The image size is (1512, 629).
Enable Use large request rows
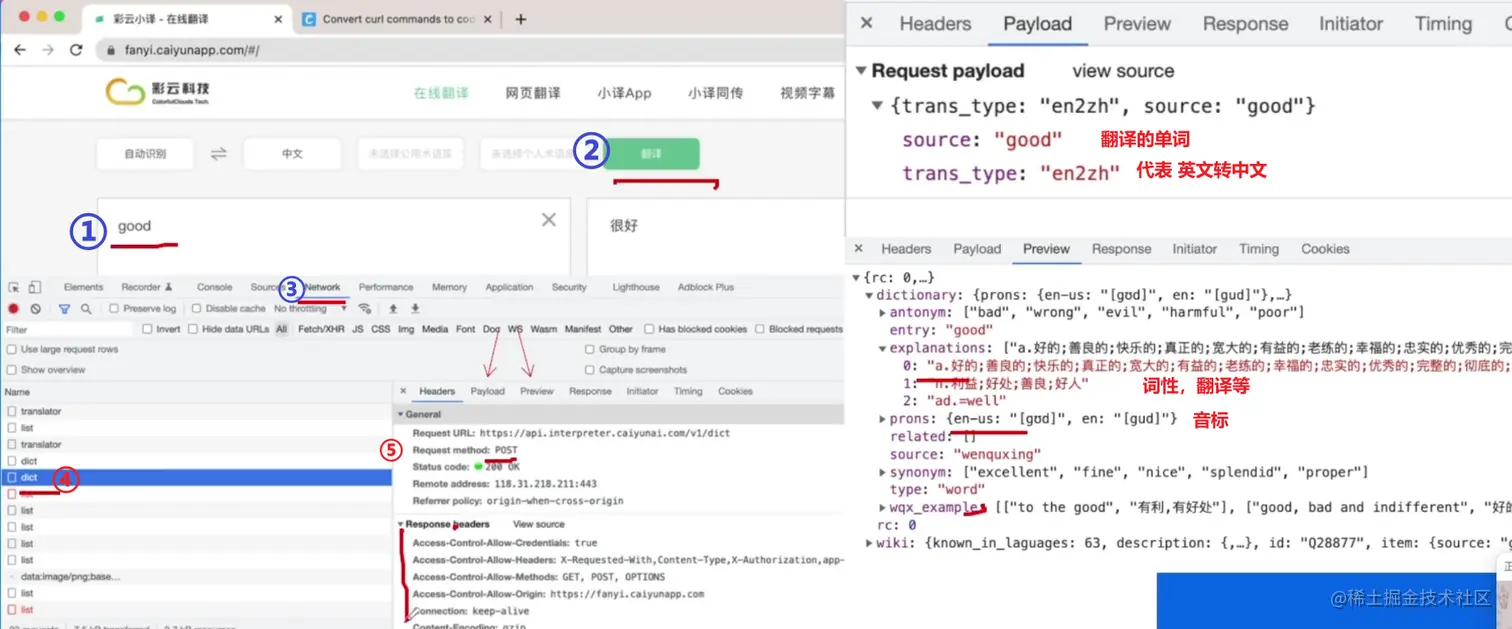[x=12, y=349]
